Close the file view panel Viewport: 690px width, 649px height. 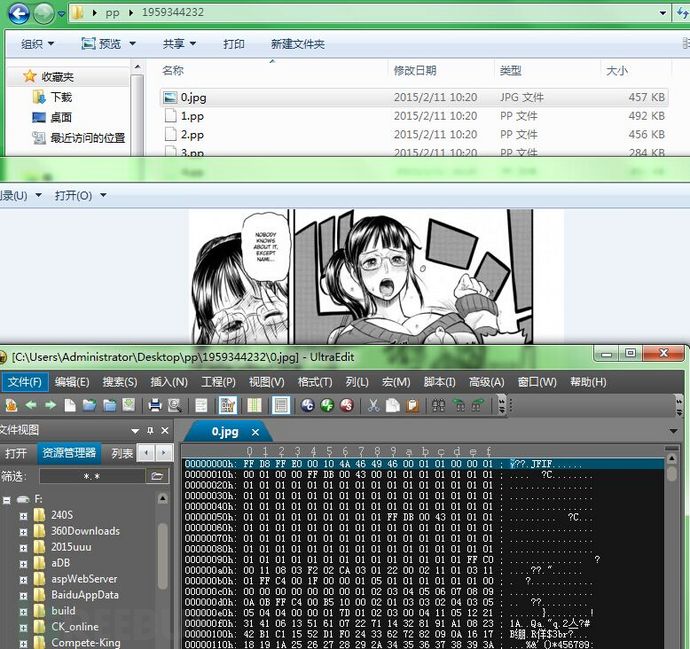click(165, 430)
